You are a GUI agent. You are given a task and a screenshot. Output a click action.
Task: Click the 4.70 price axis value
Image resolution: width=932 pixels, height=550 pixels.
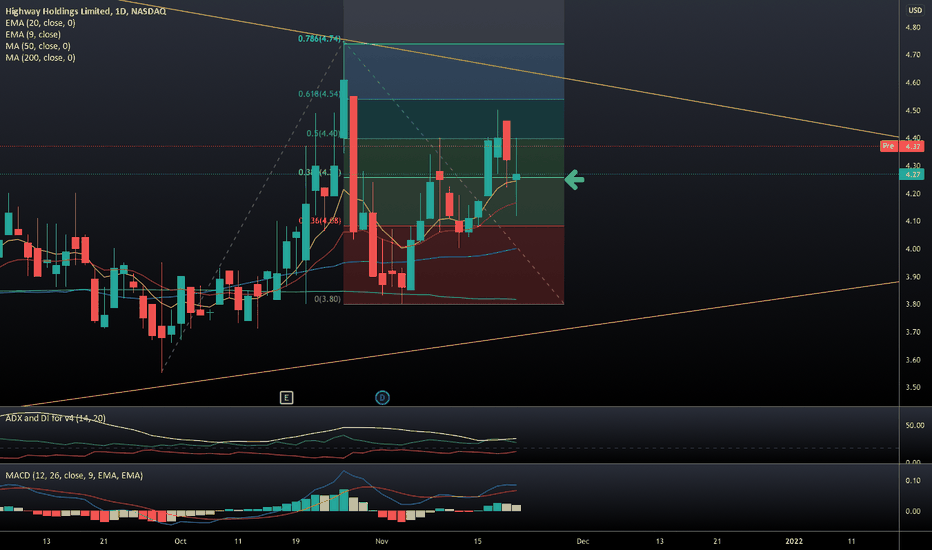click(913, 55)
